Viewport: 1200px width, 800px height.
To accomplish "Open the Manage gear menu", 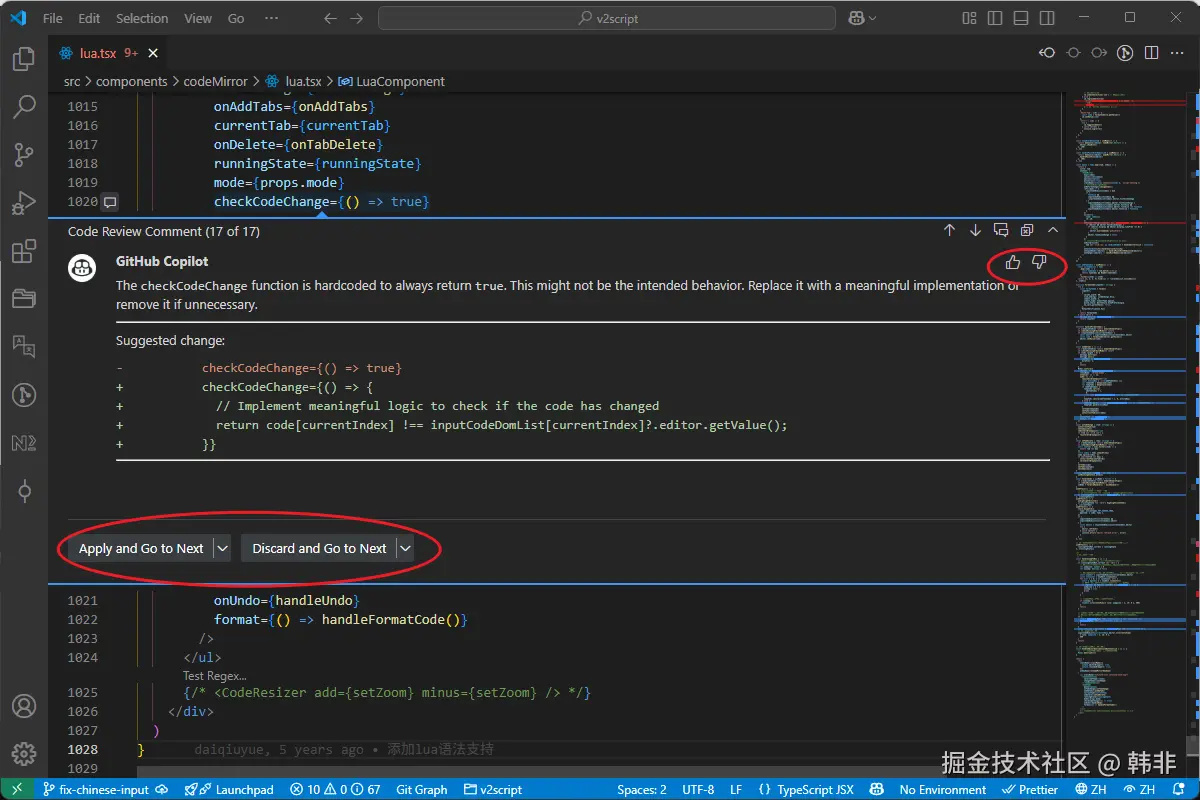I will [24, 754].
